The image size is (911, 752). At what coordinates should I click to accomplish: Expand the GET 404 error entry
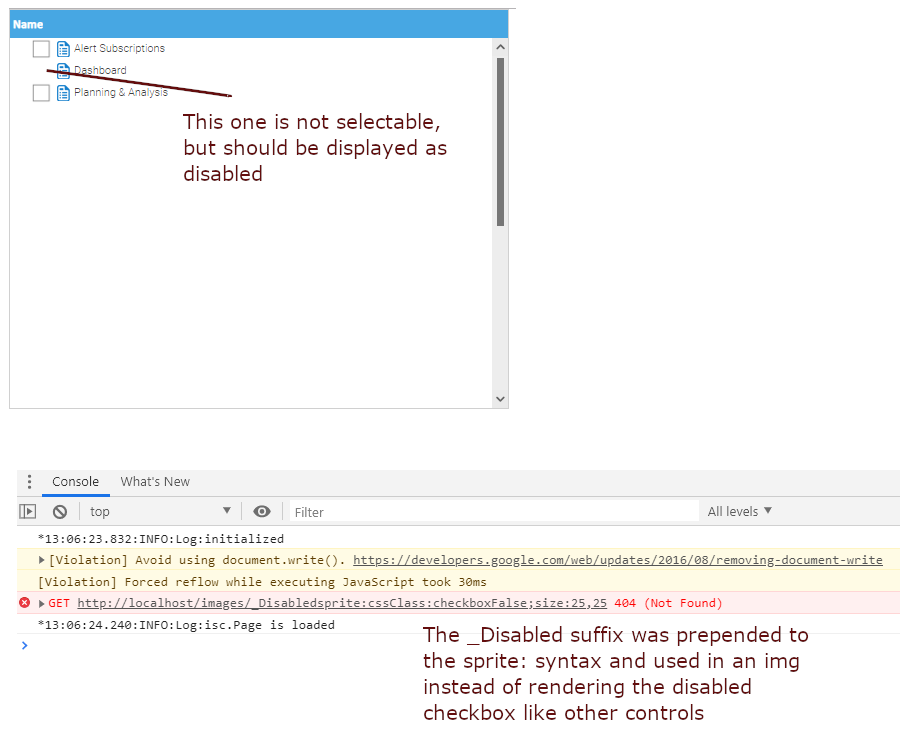click(41, 604)
